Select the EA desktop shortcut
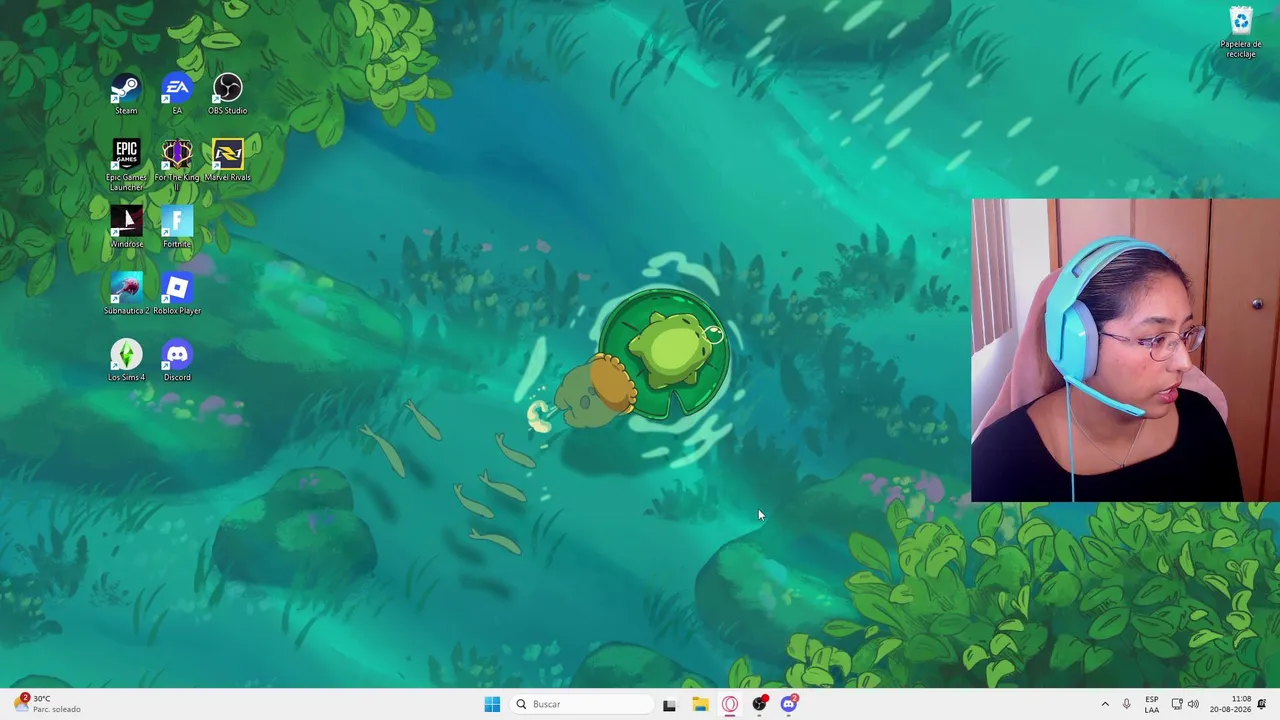Viewport: 1280px width, 720px height. click(177, 94)
